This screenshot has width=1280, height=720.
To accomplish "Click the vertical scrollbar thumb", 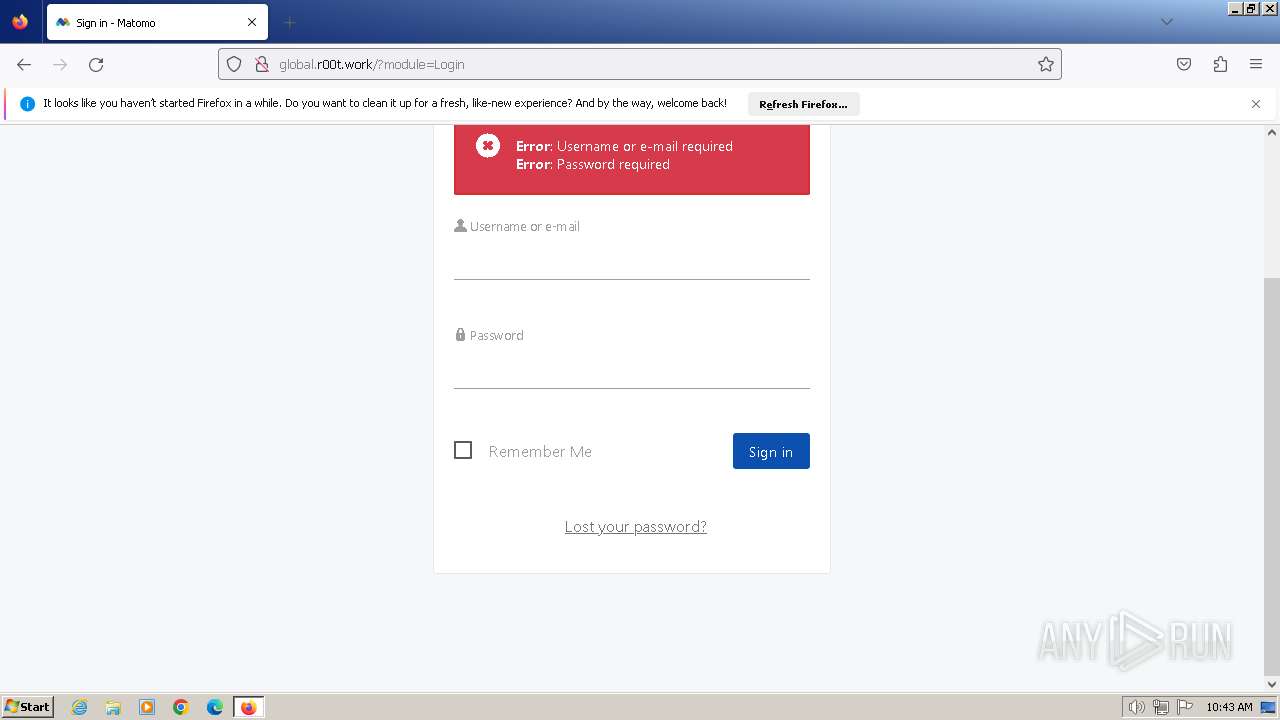I will point(1272,477).
